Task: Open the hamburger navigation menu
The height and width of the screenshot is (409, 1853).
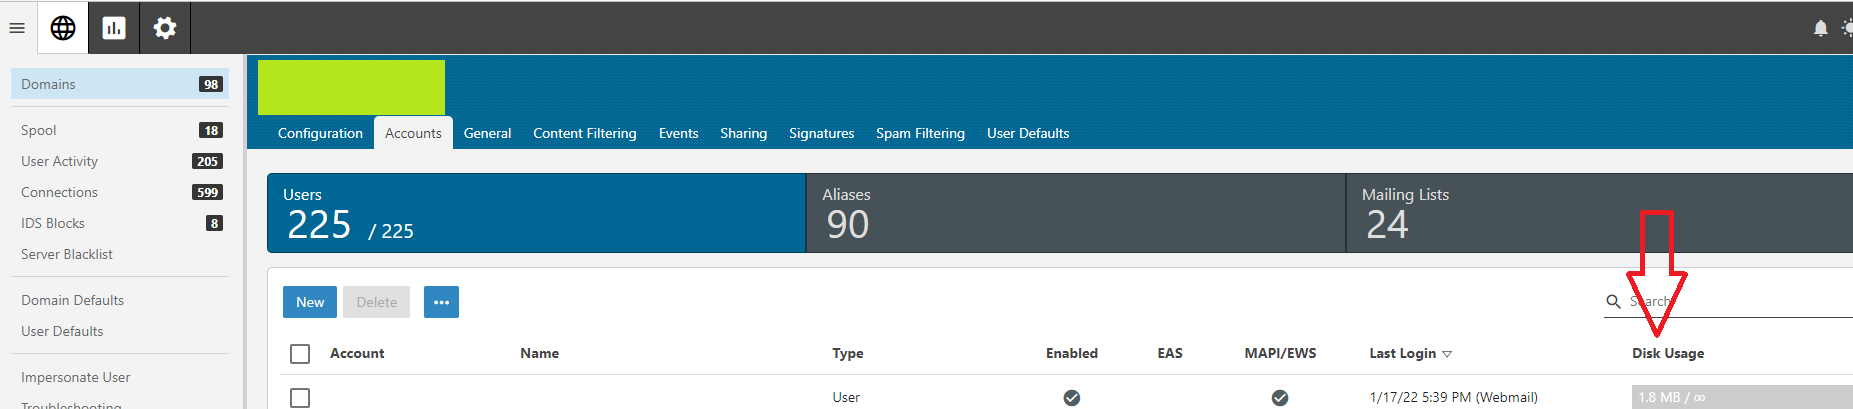Action: point(17,28)
